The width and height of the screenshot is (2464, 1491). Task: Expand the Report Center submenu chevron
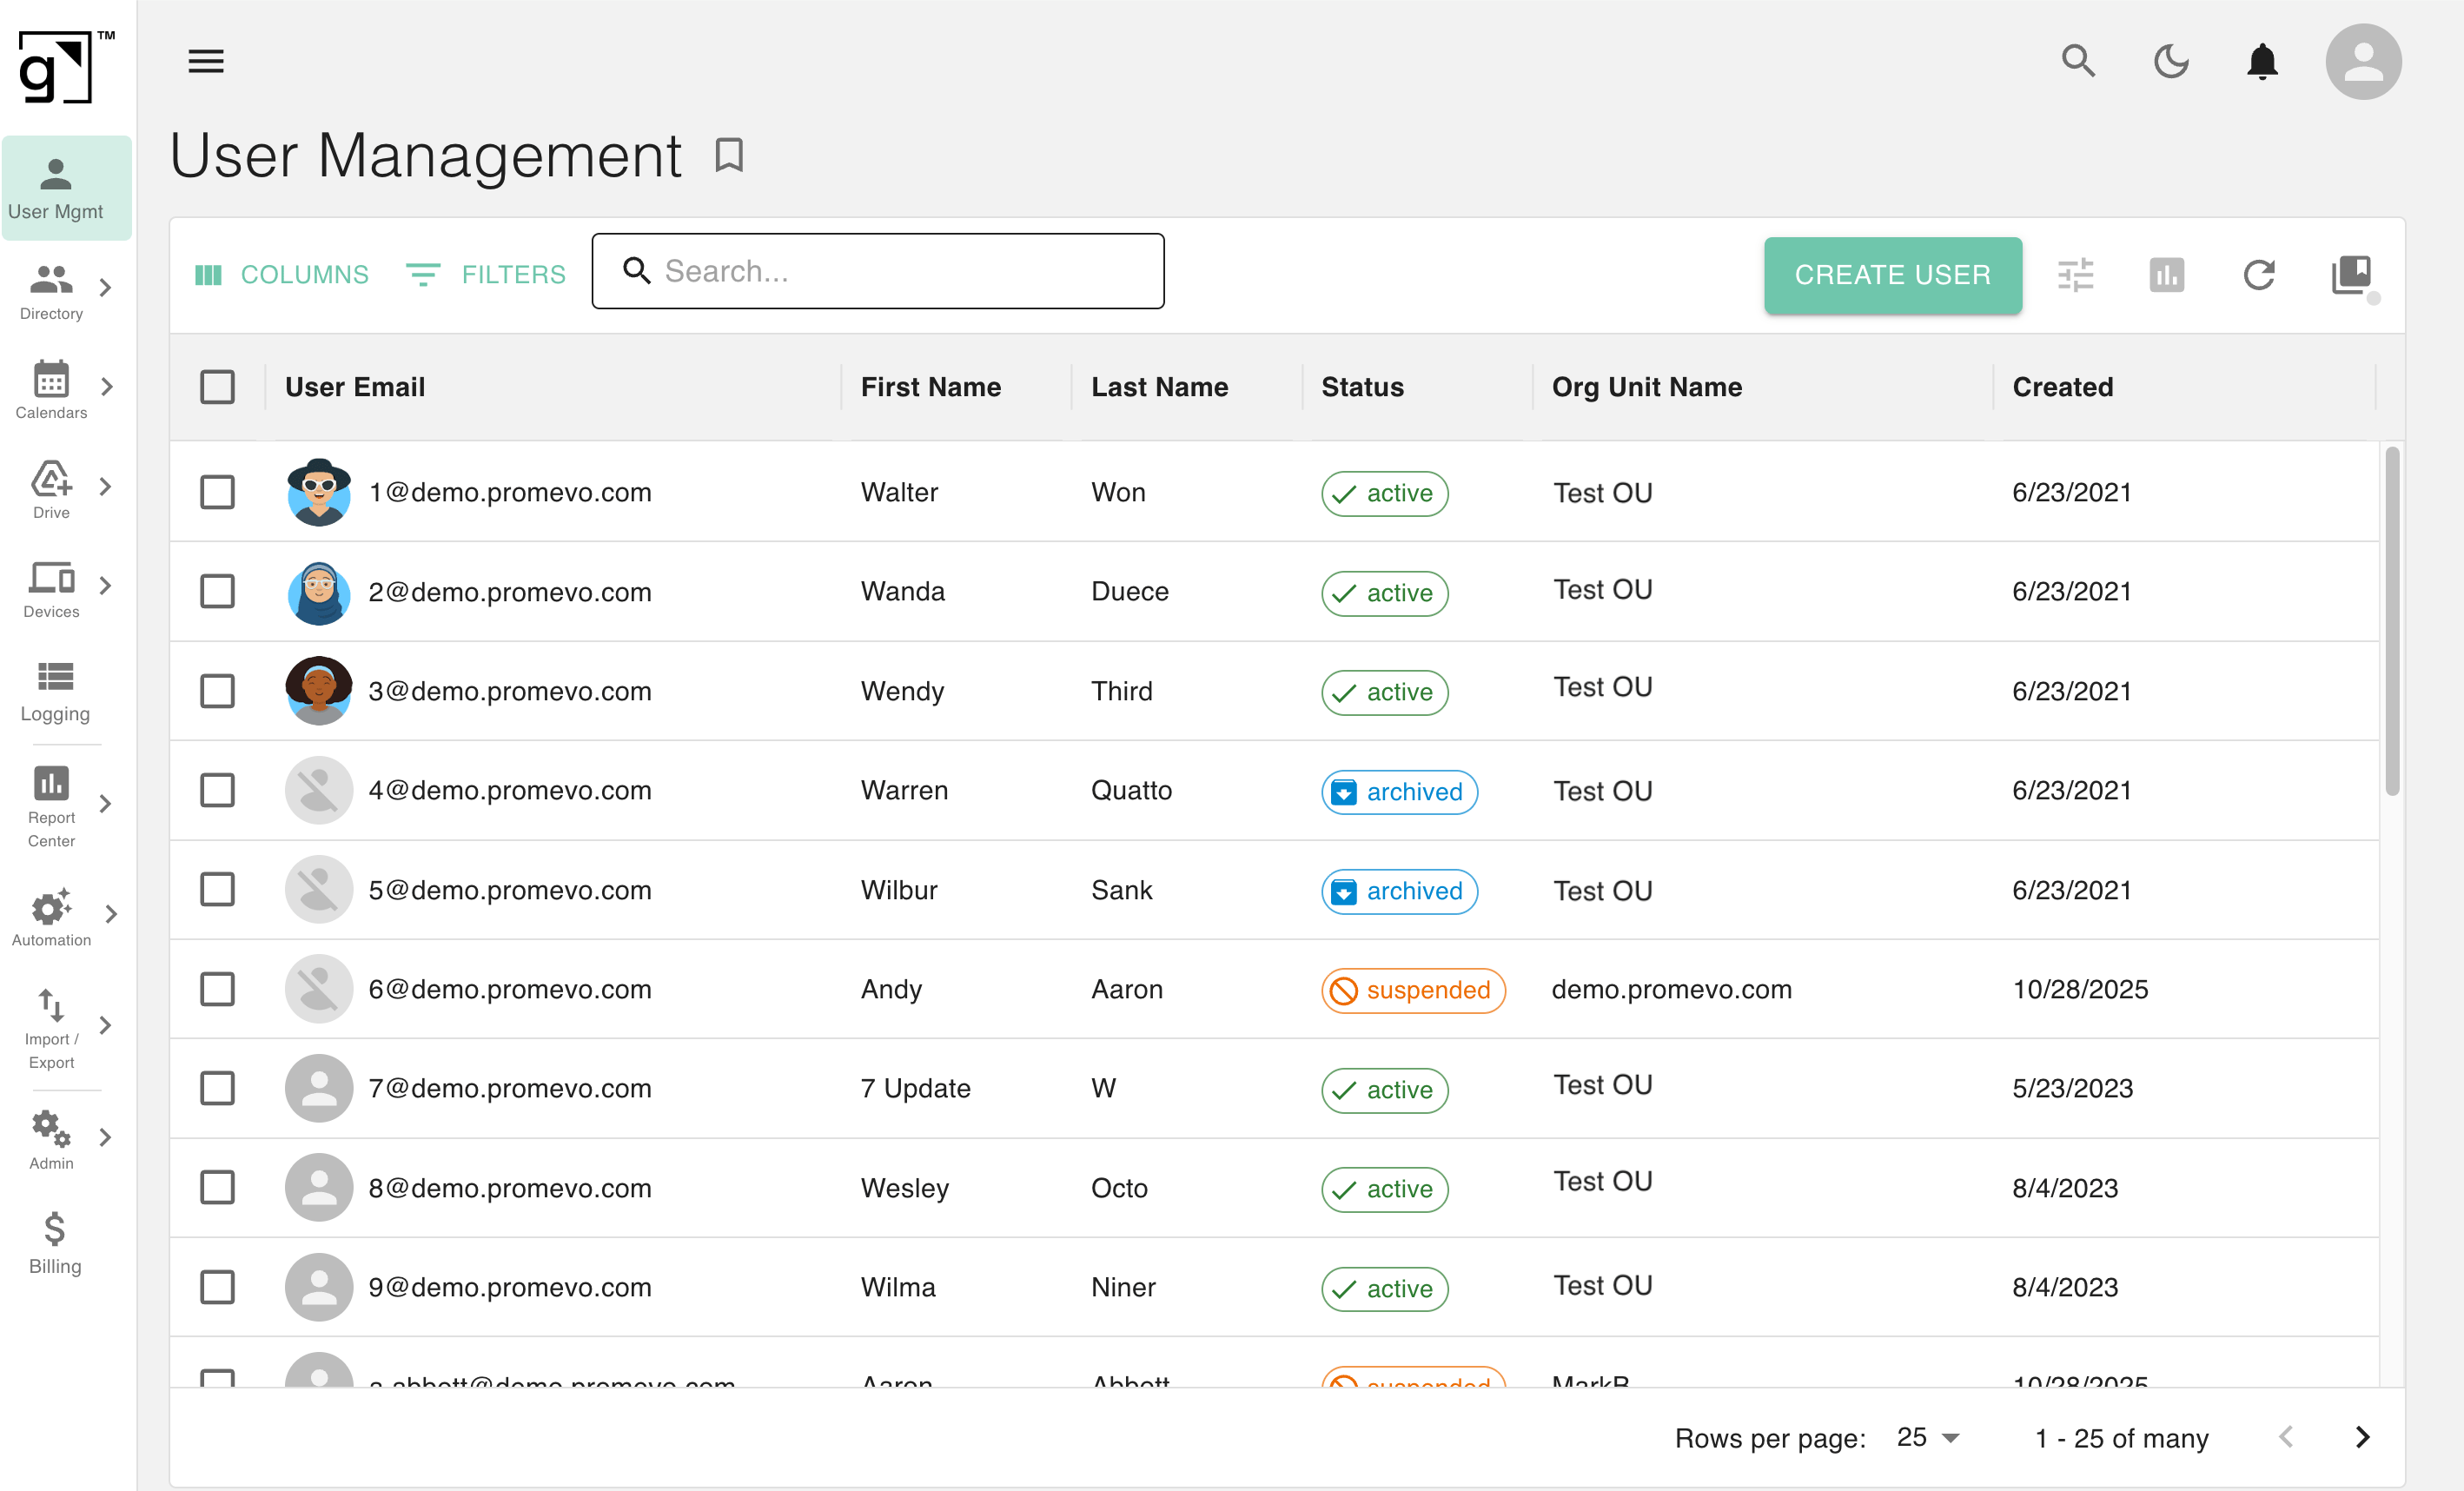point(106,804)
